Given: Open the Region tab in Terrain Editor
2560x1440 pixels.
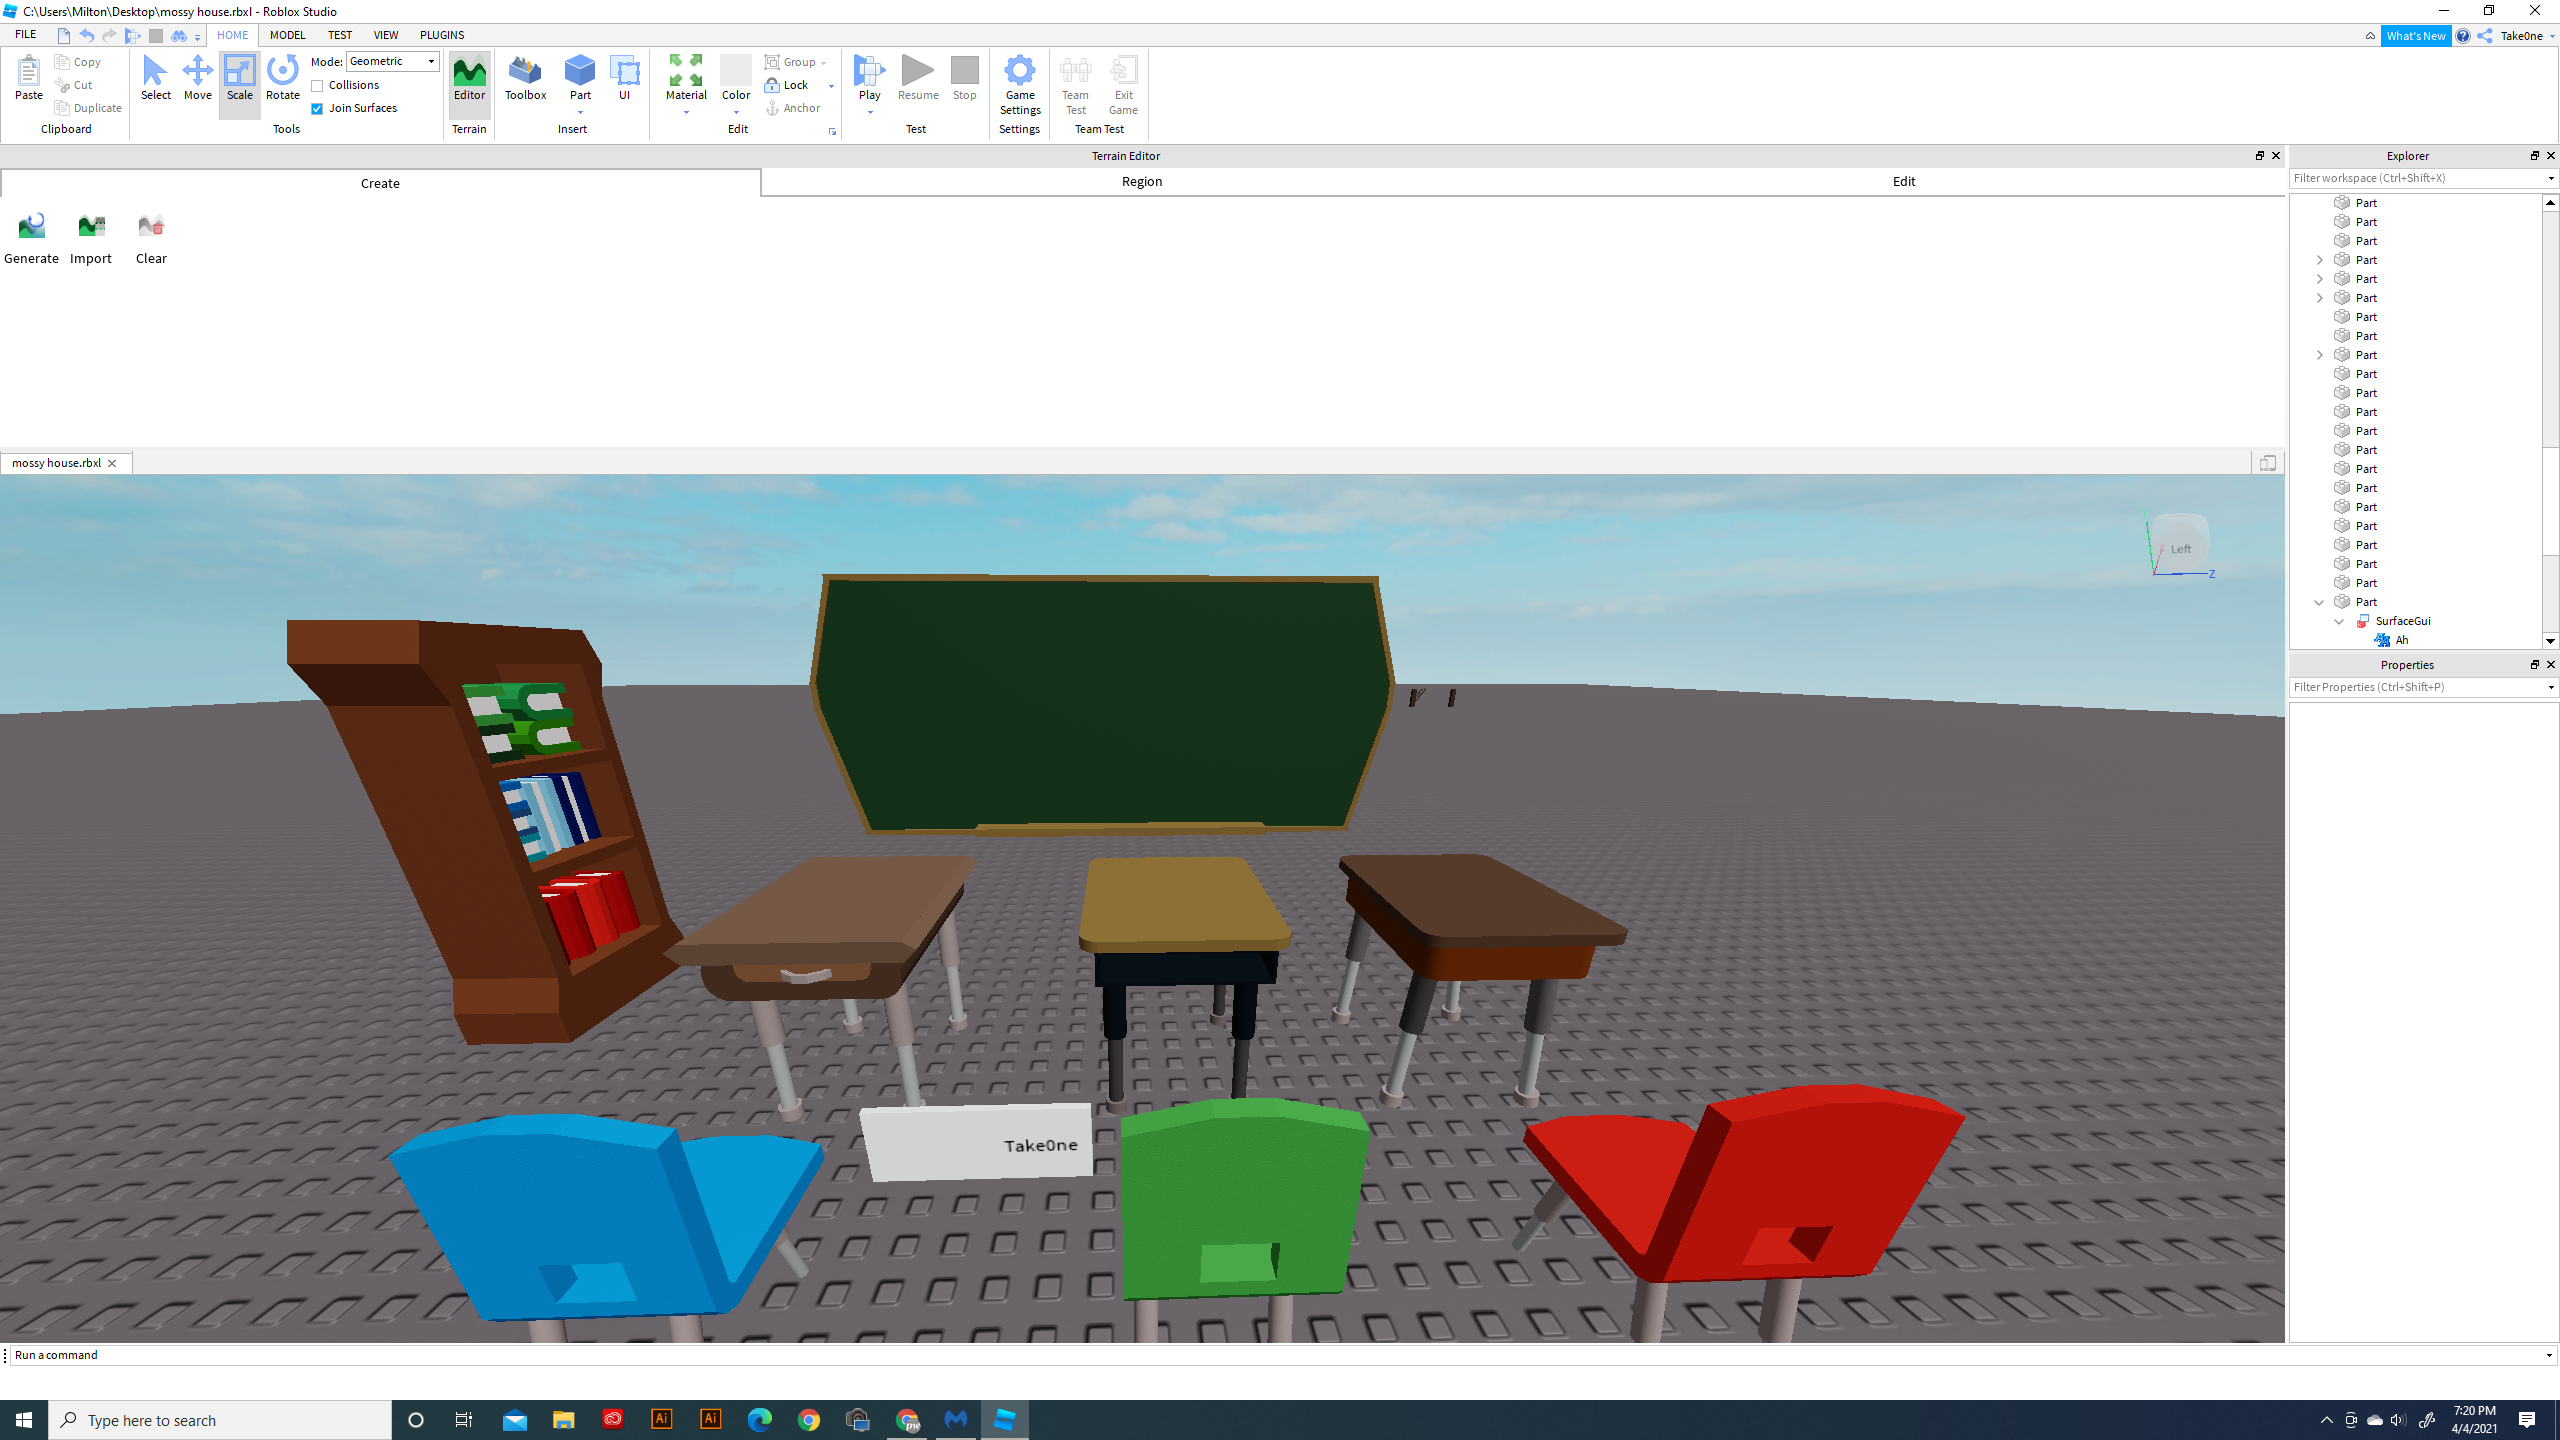Looking at the screenshot, I should pyautogui.click(x=1141, y=181).
